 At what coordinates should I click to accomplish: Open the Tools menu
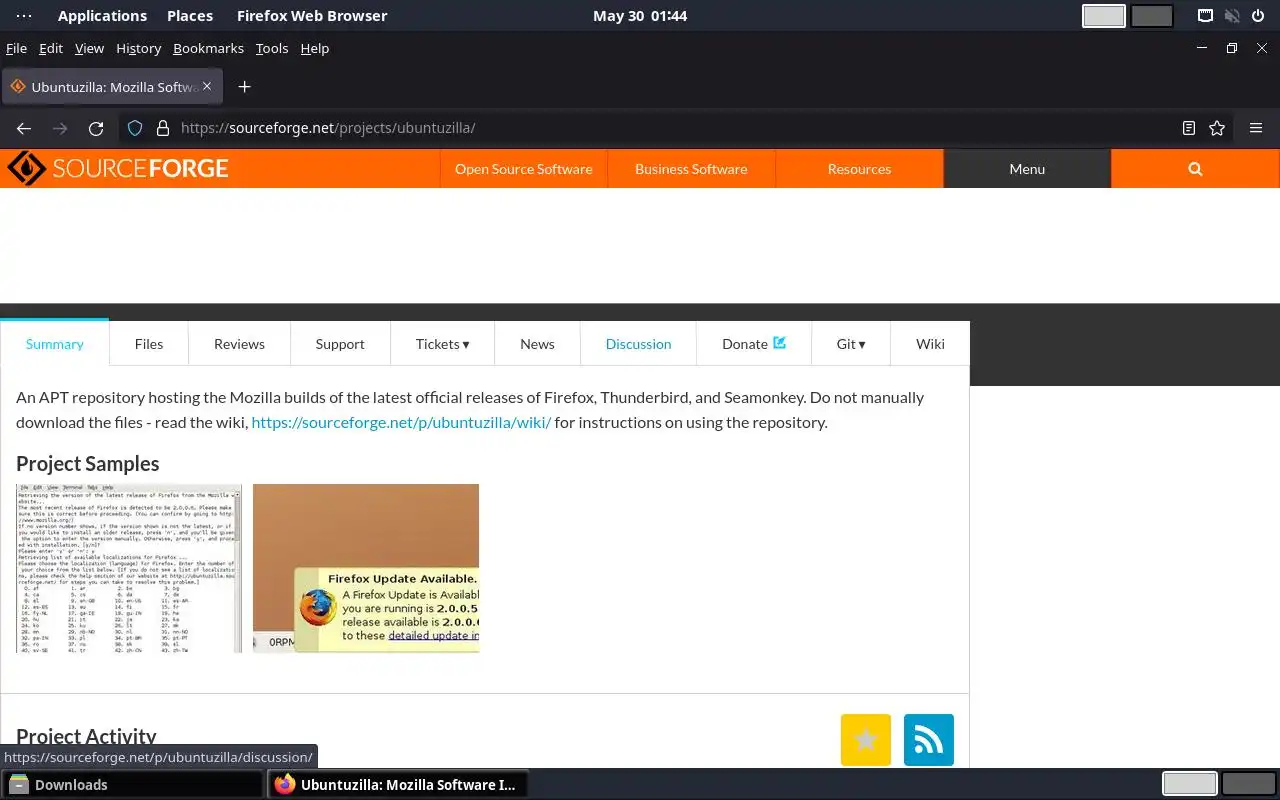(272, 48)
